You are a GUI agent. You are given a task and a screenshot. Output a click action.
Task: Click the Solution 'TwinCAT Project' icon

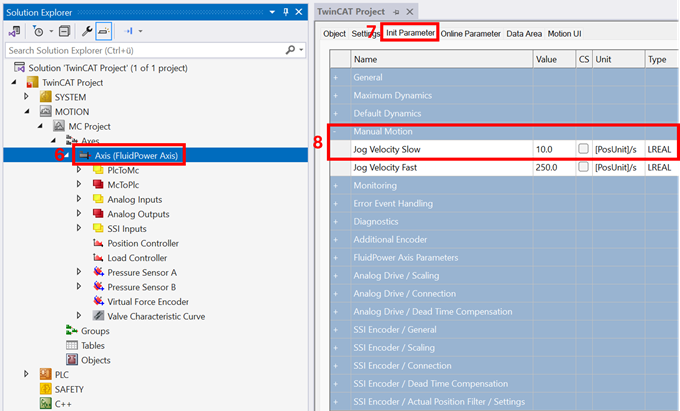pos(20,68)
